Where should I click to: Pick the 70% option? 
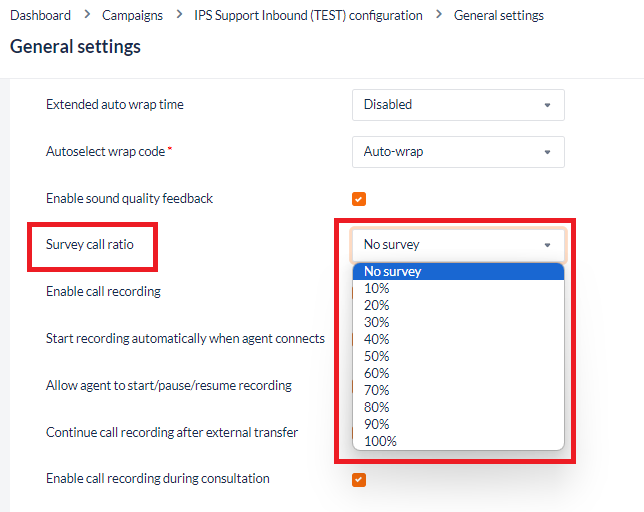[x=377, y=390]
